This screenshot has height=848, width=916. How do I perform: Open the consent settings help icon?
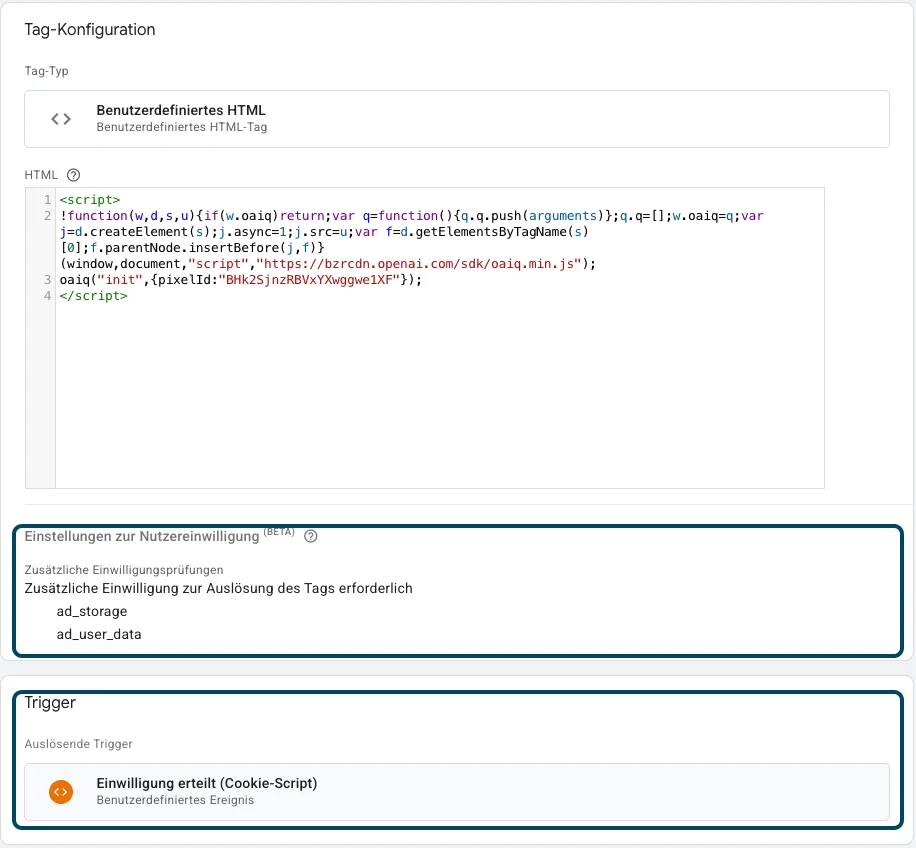click(311, 536)
